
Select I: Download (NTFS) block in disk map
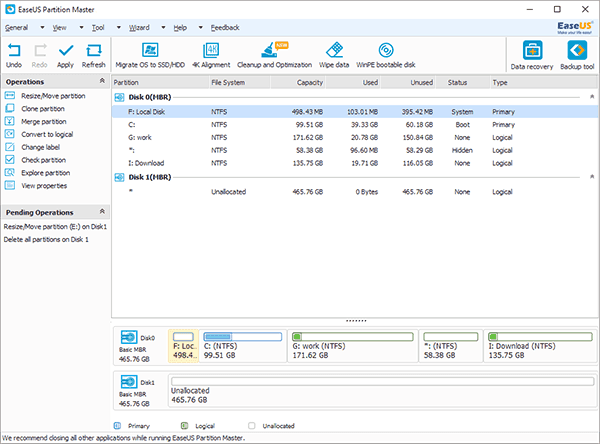point(540,346)
